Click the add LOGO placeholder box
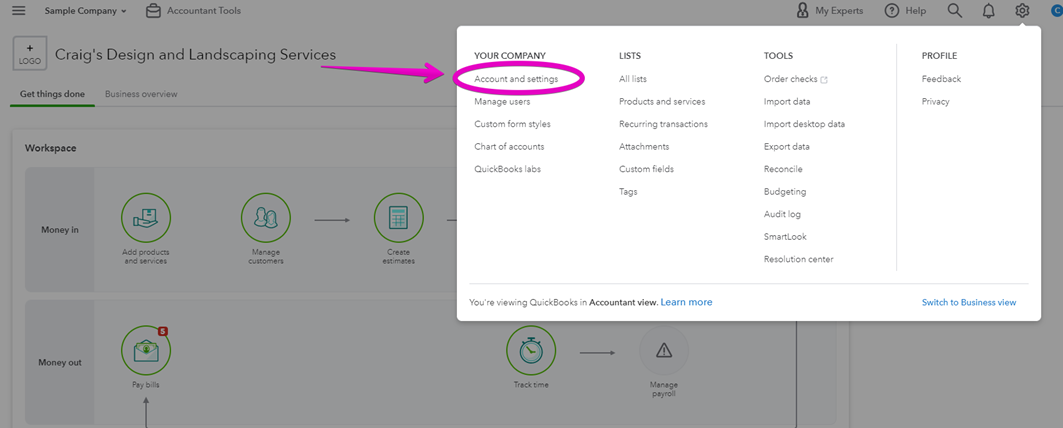Viewport: 1063px width, 428px height. [30, 54]
